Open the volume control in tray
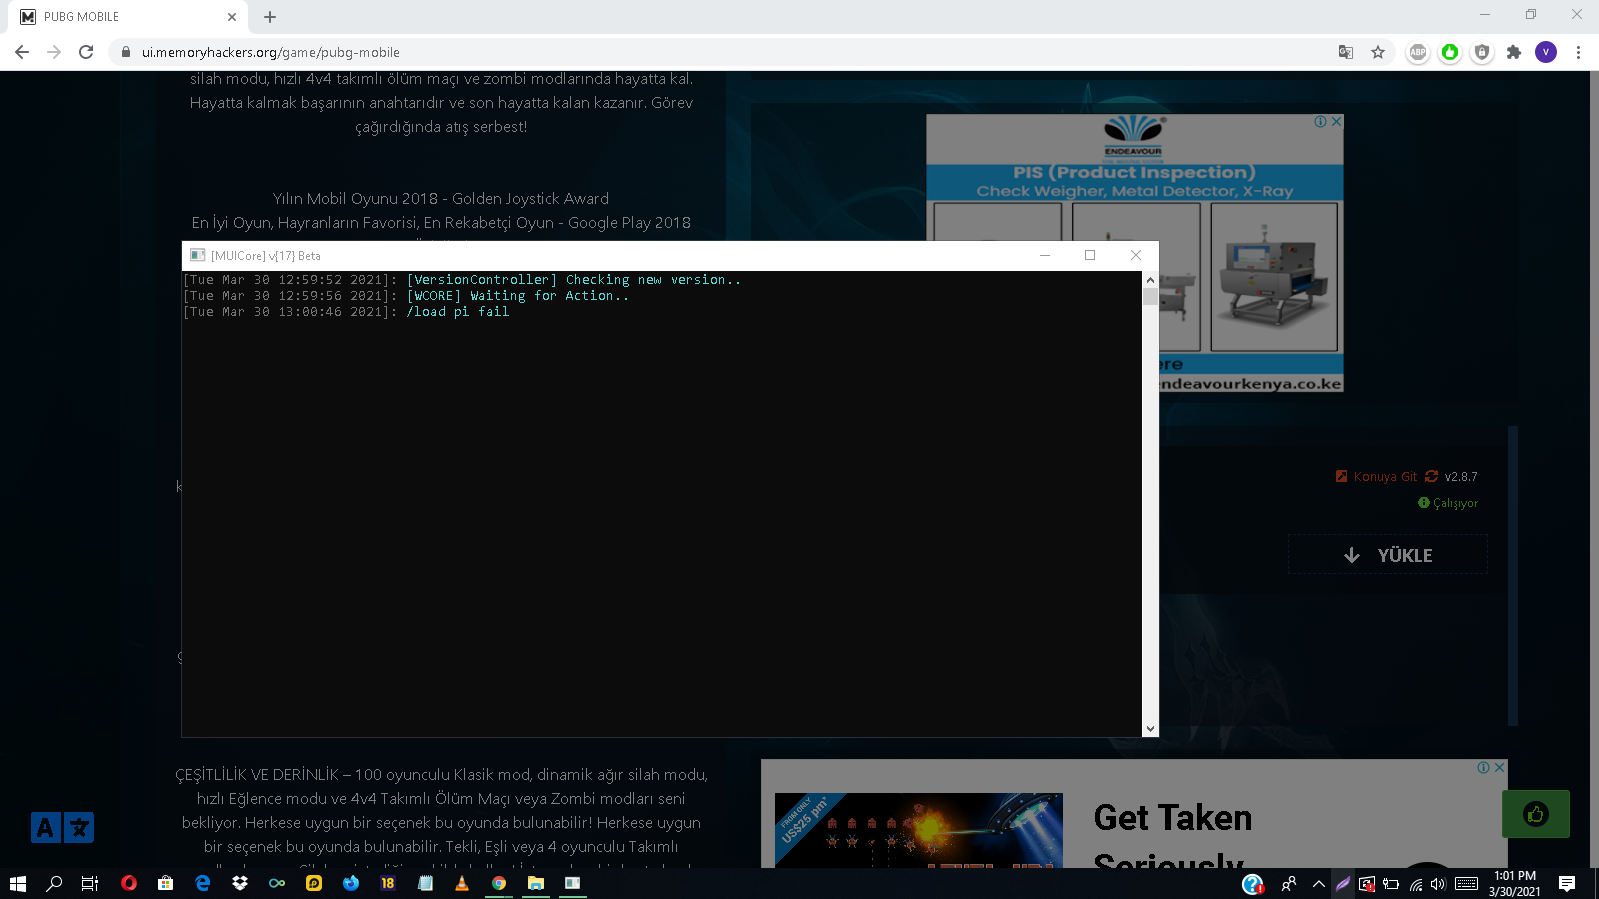Image resolution: width=1599 pixels, height=899 pixels. coord(1438,884)
